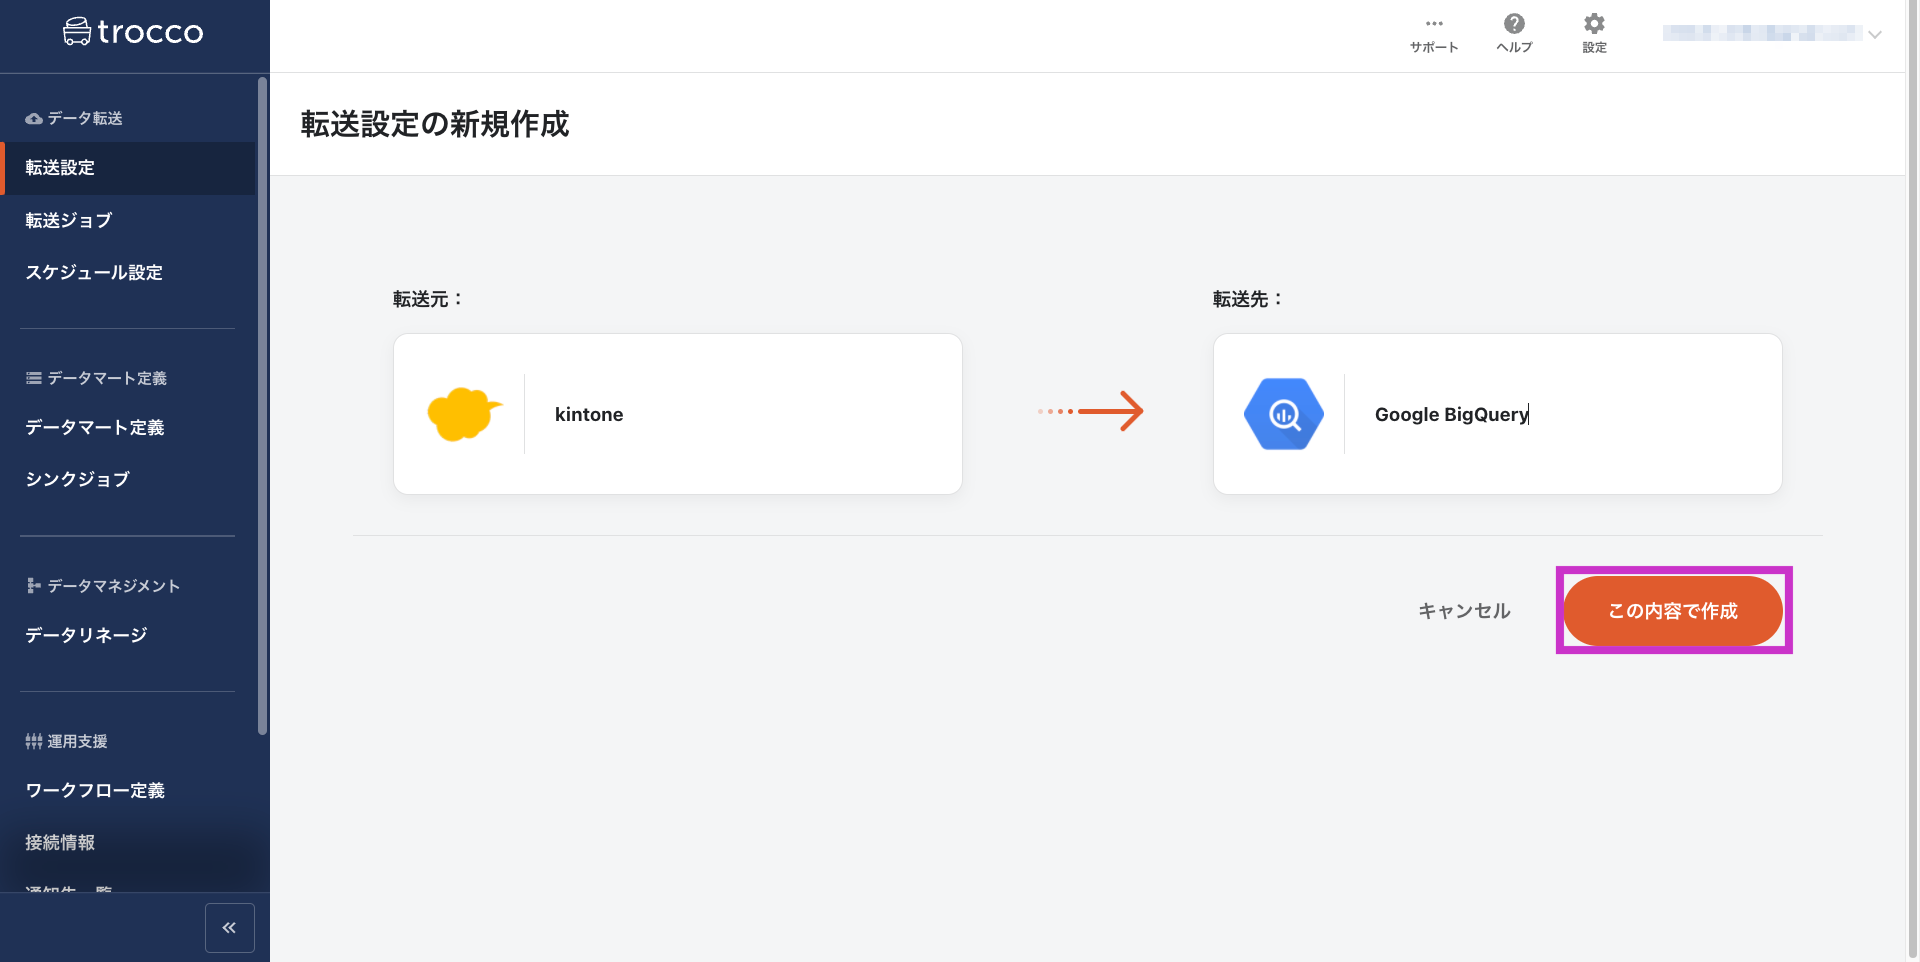Click the kintone cloud icon
This screenshot has height=962, width=1920.
pos(464,414)
